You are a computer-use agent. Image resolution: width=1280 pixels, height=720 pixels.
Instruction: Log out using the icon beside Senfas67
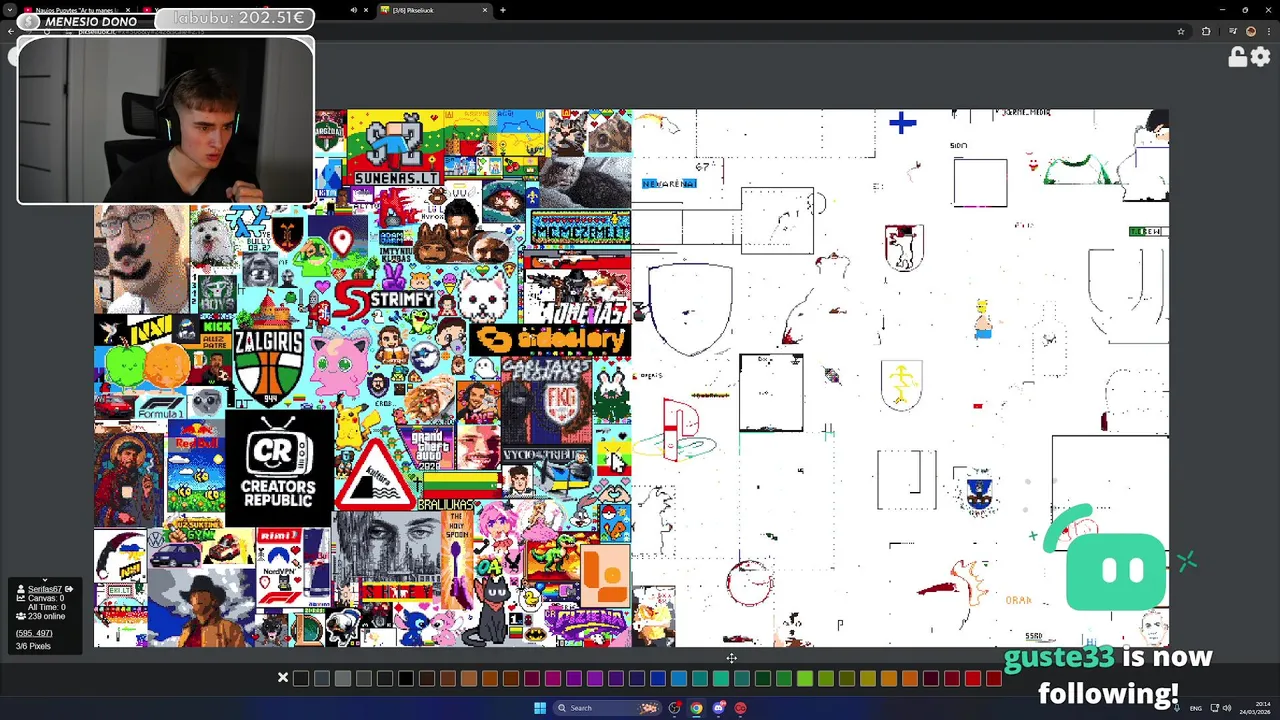pos(68,589)
